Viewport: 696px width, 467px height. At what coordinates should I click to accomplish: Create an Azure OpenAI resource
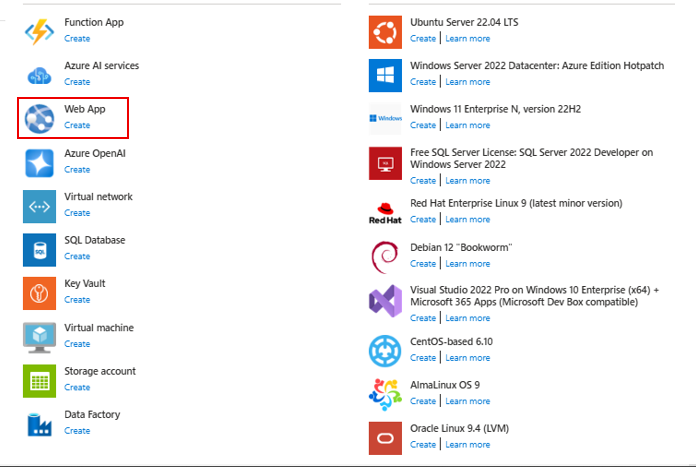click(77, 170)
